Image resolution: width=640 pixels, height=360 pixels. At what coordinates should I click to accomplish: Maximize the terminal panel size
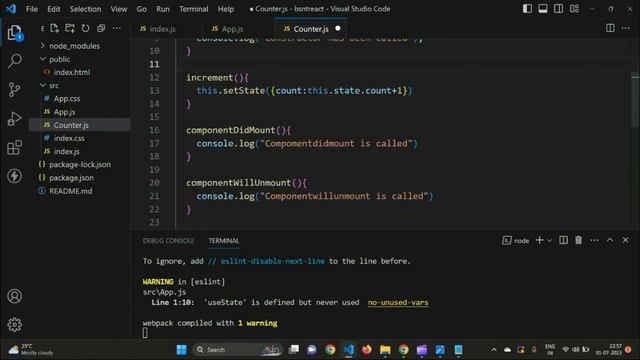coord(610,240)
